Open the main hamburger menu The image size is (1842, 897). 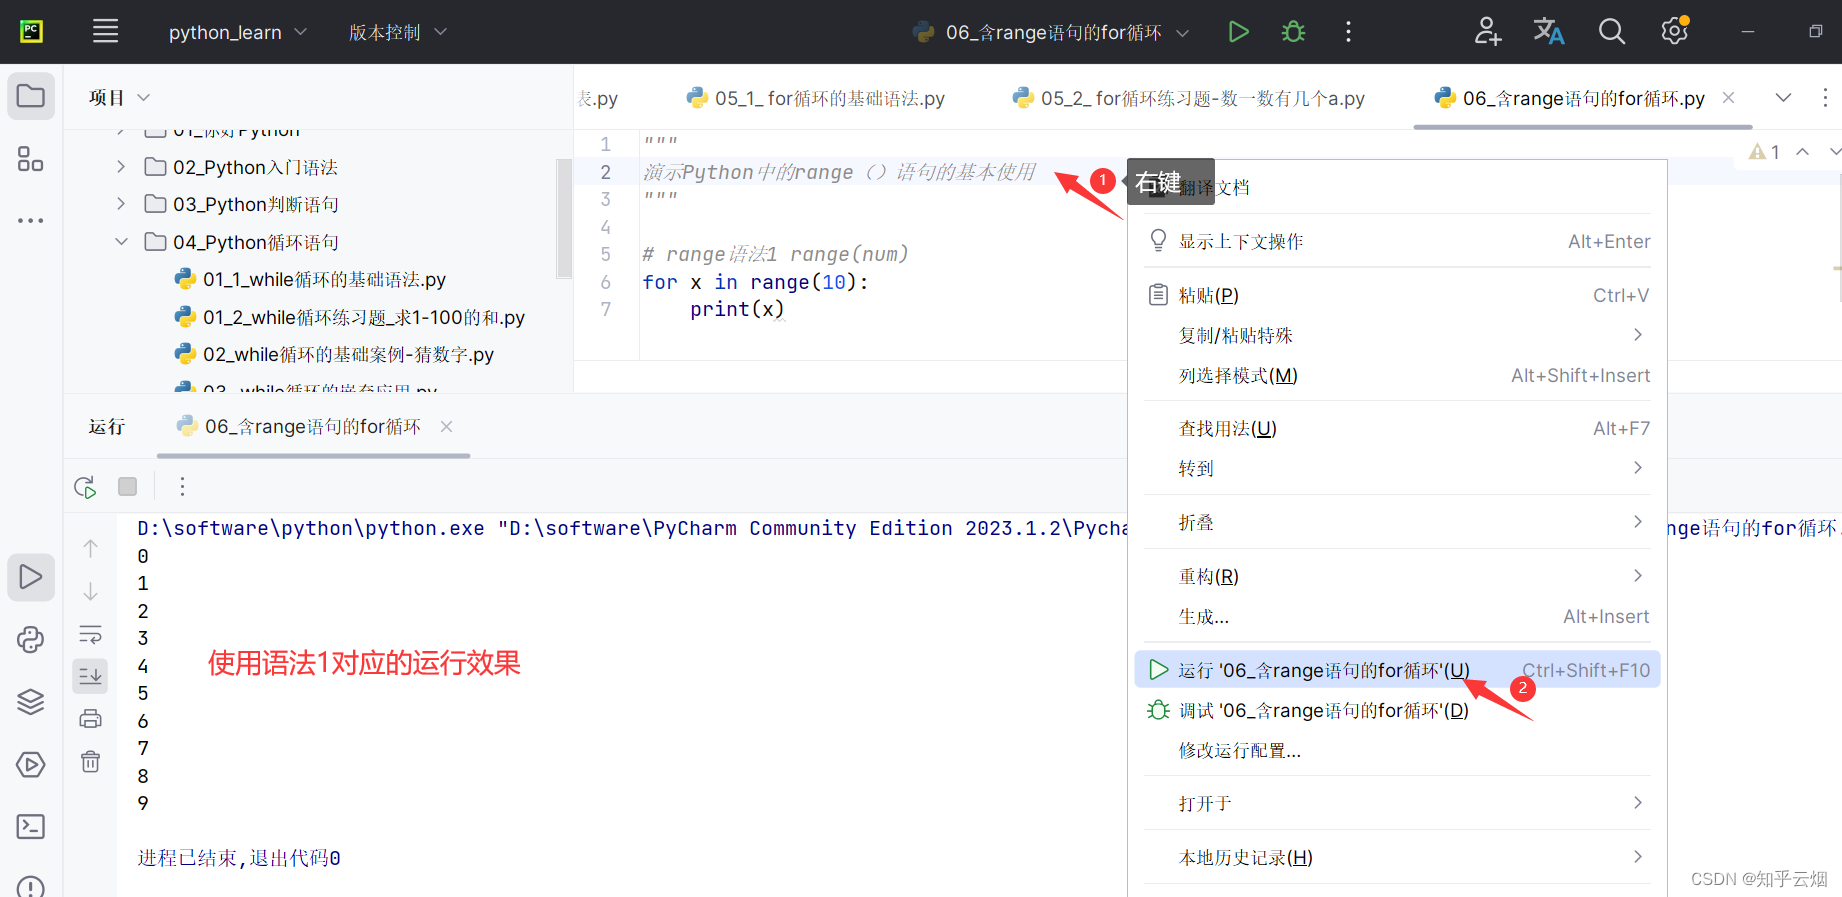pos(105,32)
